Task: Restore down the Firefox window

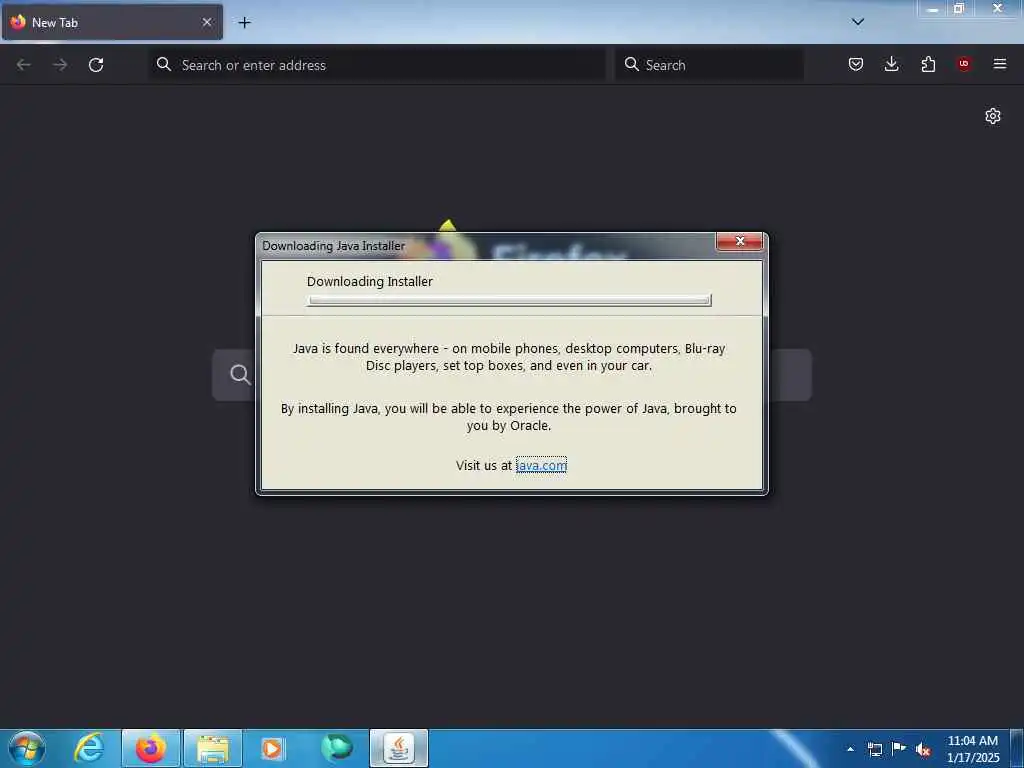Action: click(959, 8)
